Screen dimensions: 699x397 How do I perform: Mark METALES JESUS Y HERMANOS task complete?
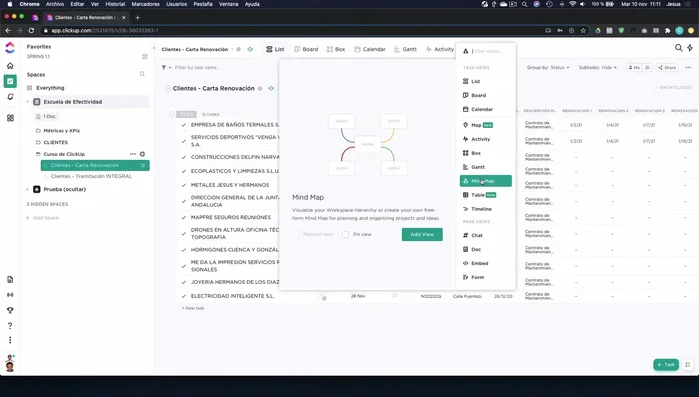(184, 185)
